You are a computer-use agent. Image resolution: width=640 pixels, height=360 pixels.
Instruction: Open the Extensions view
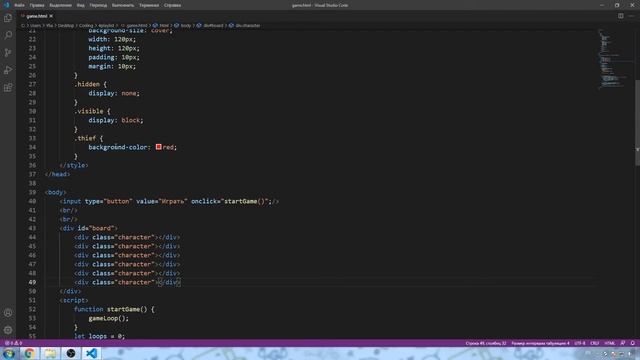[x=8, y=88]
